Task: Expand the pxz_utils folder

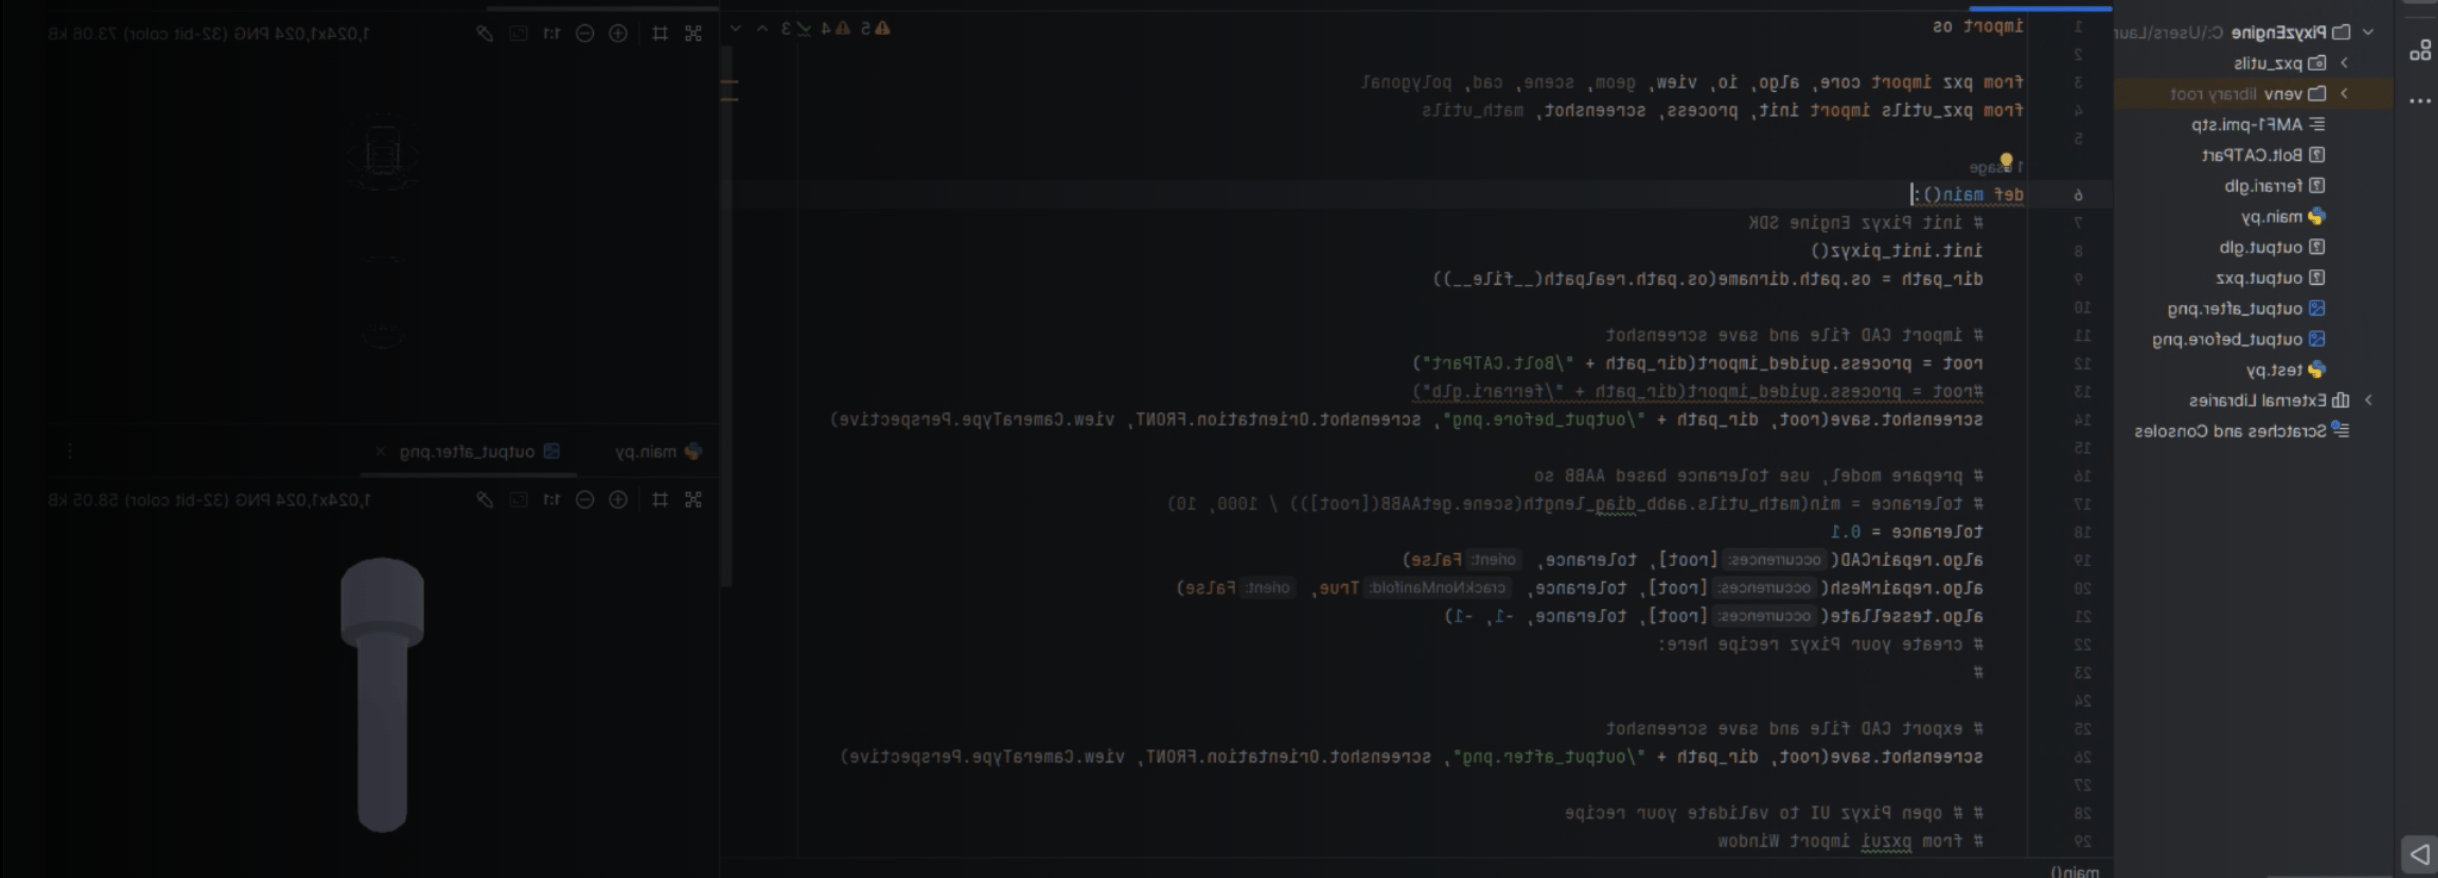Action: [x=2344, y=63]
